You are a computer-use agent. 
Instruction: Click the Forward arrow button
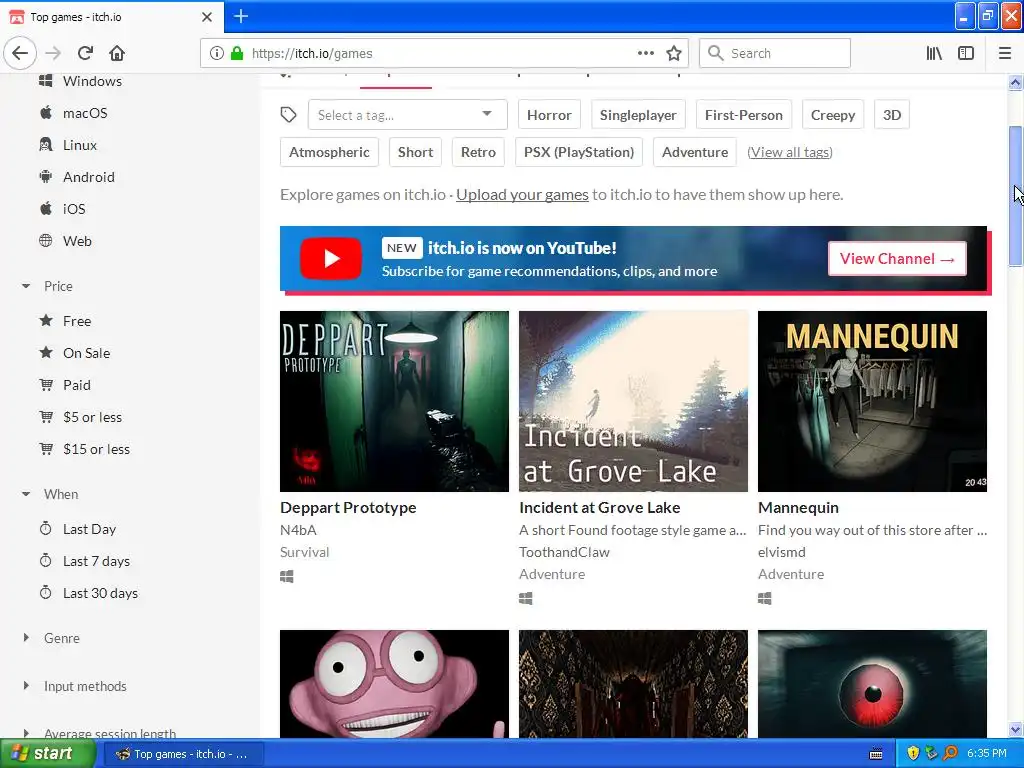54,53
